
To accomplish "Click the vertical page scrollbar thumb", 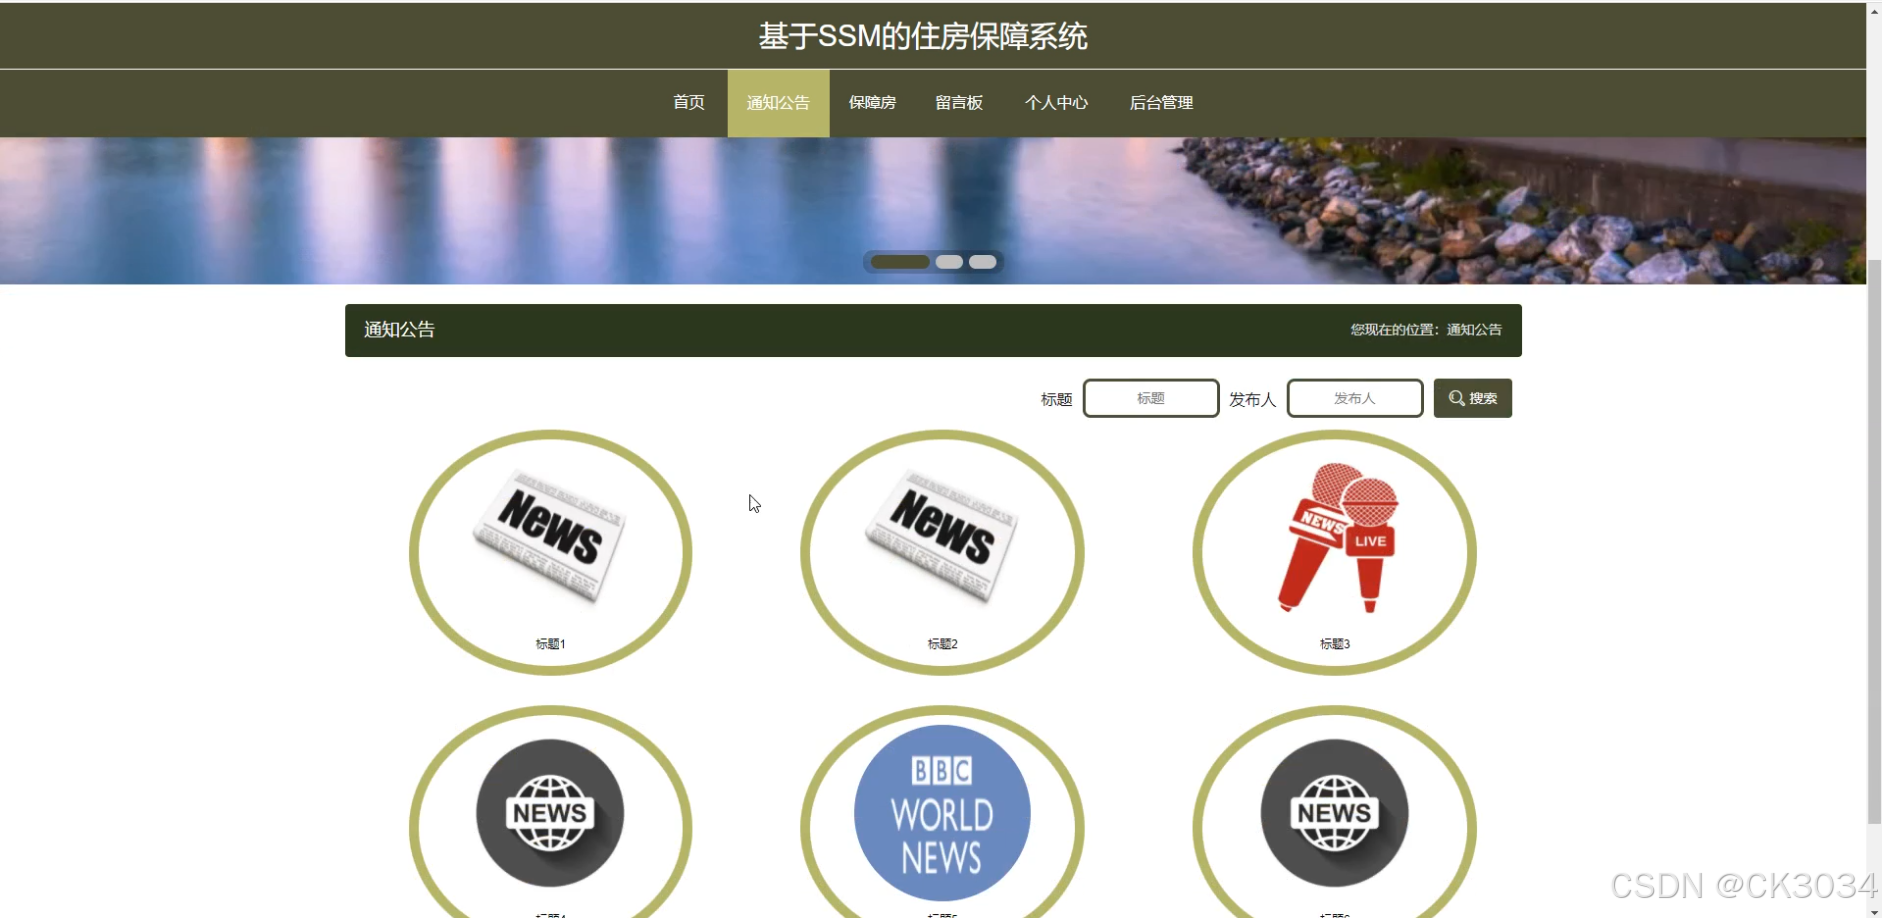I will click(1874, 540).
